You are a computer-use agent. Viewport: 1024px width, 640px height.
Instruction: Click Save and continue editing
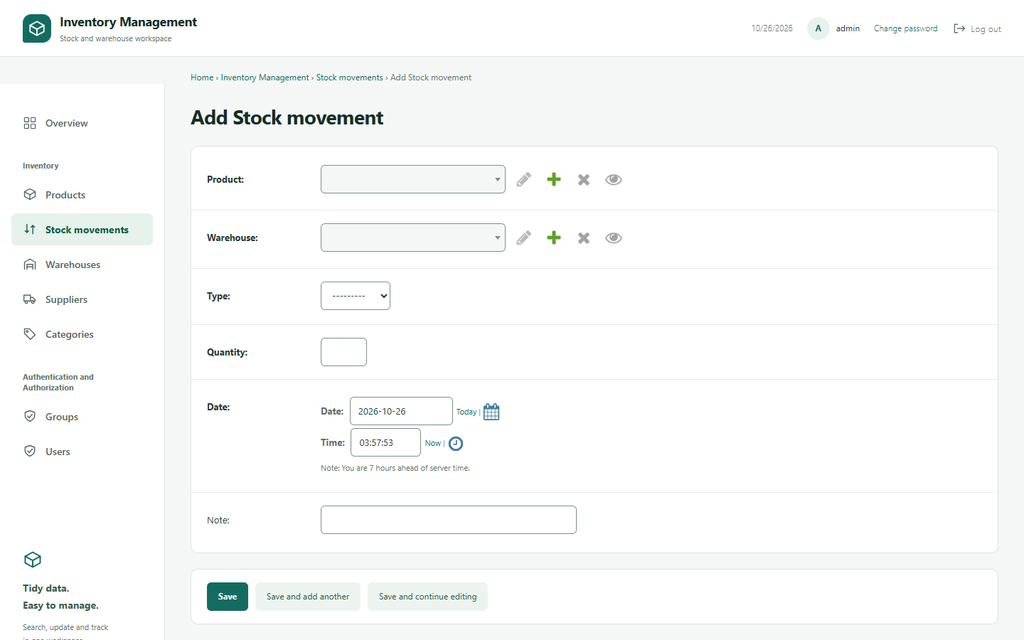pyautogui.click(x=428, y=596)
